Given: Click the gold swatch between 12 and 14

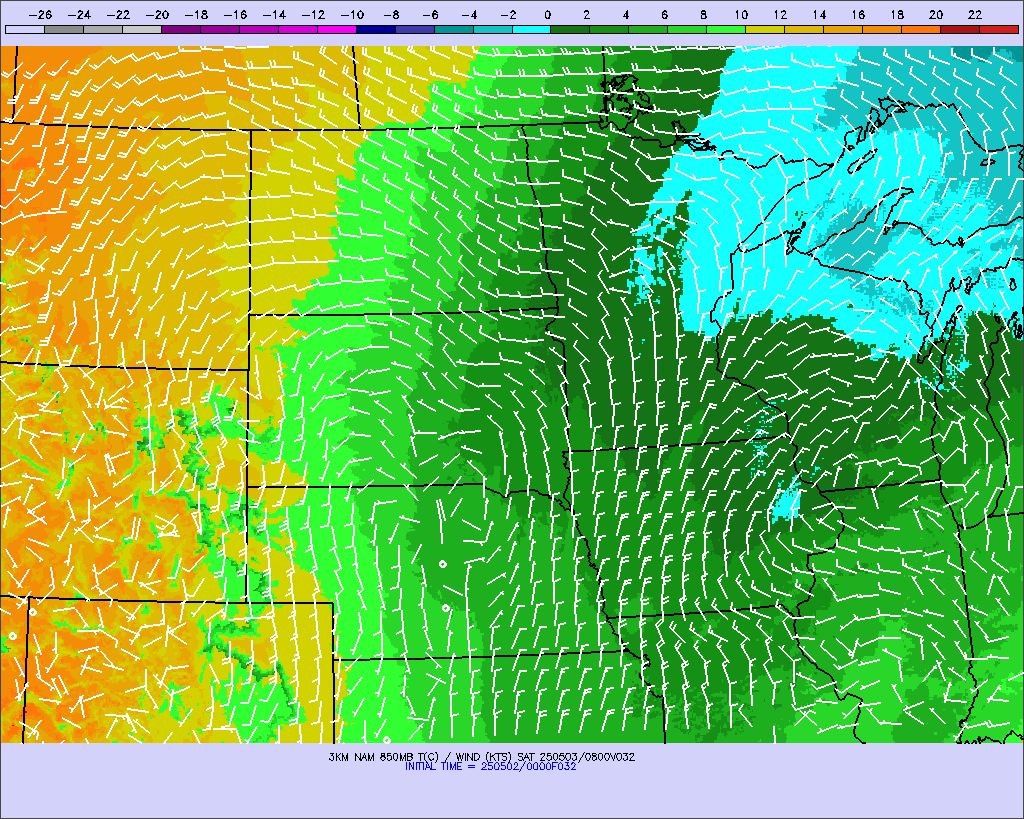Looking at the screenshot, I should pyautogui.click(x=805, y=29).
